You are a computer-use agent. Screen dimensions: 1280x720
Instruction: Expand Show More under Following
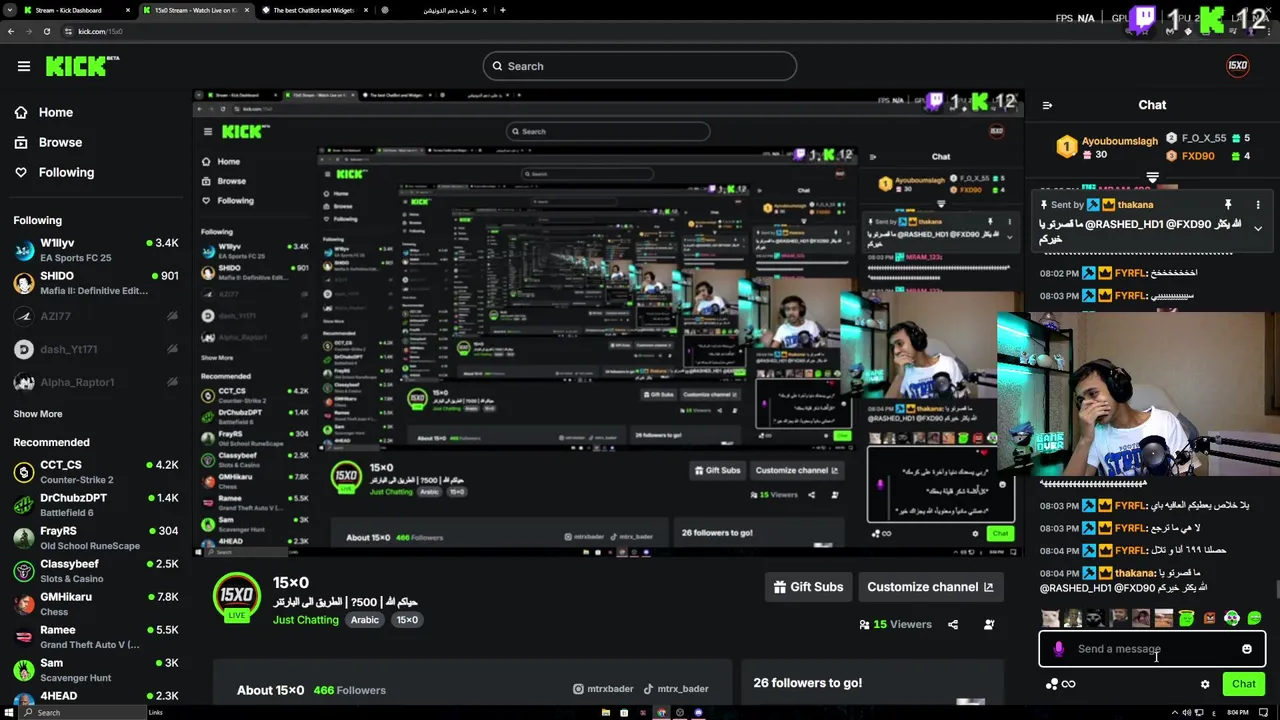pos(38,414)
